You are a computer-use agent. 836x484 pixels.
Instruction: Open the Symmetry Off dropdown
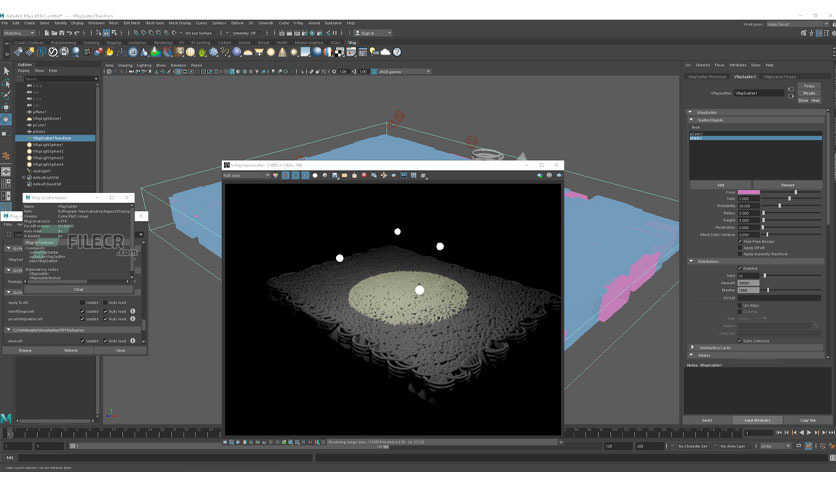point(245,33)
